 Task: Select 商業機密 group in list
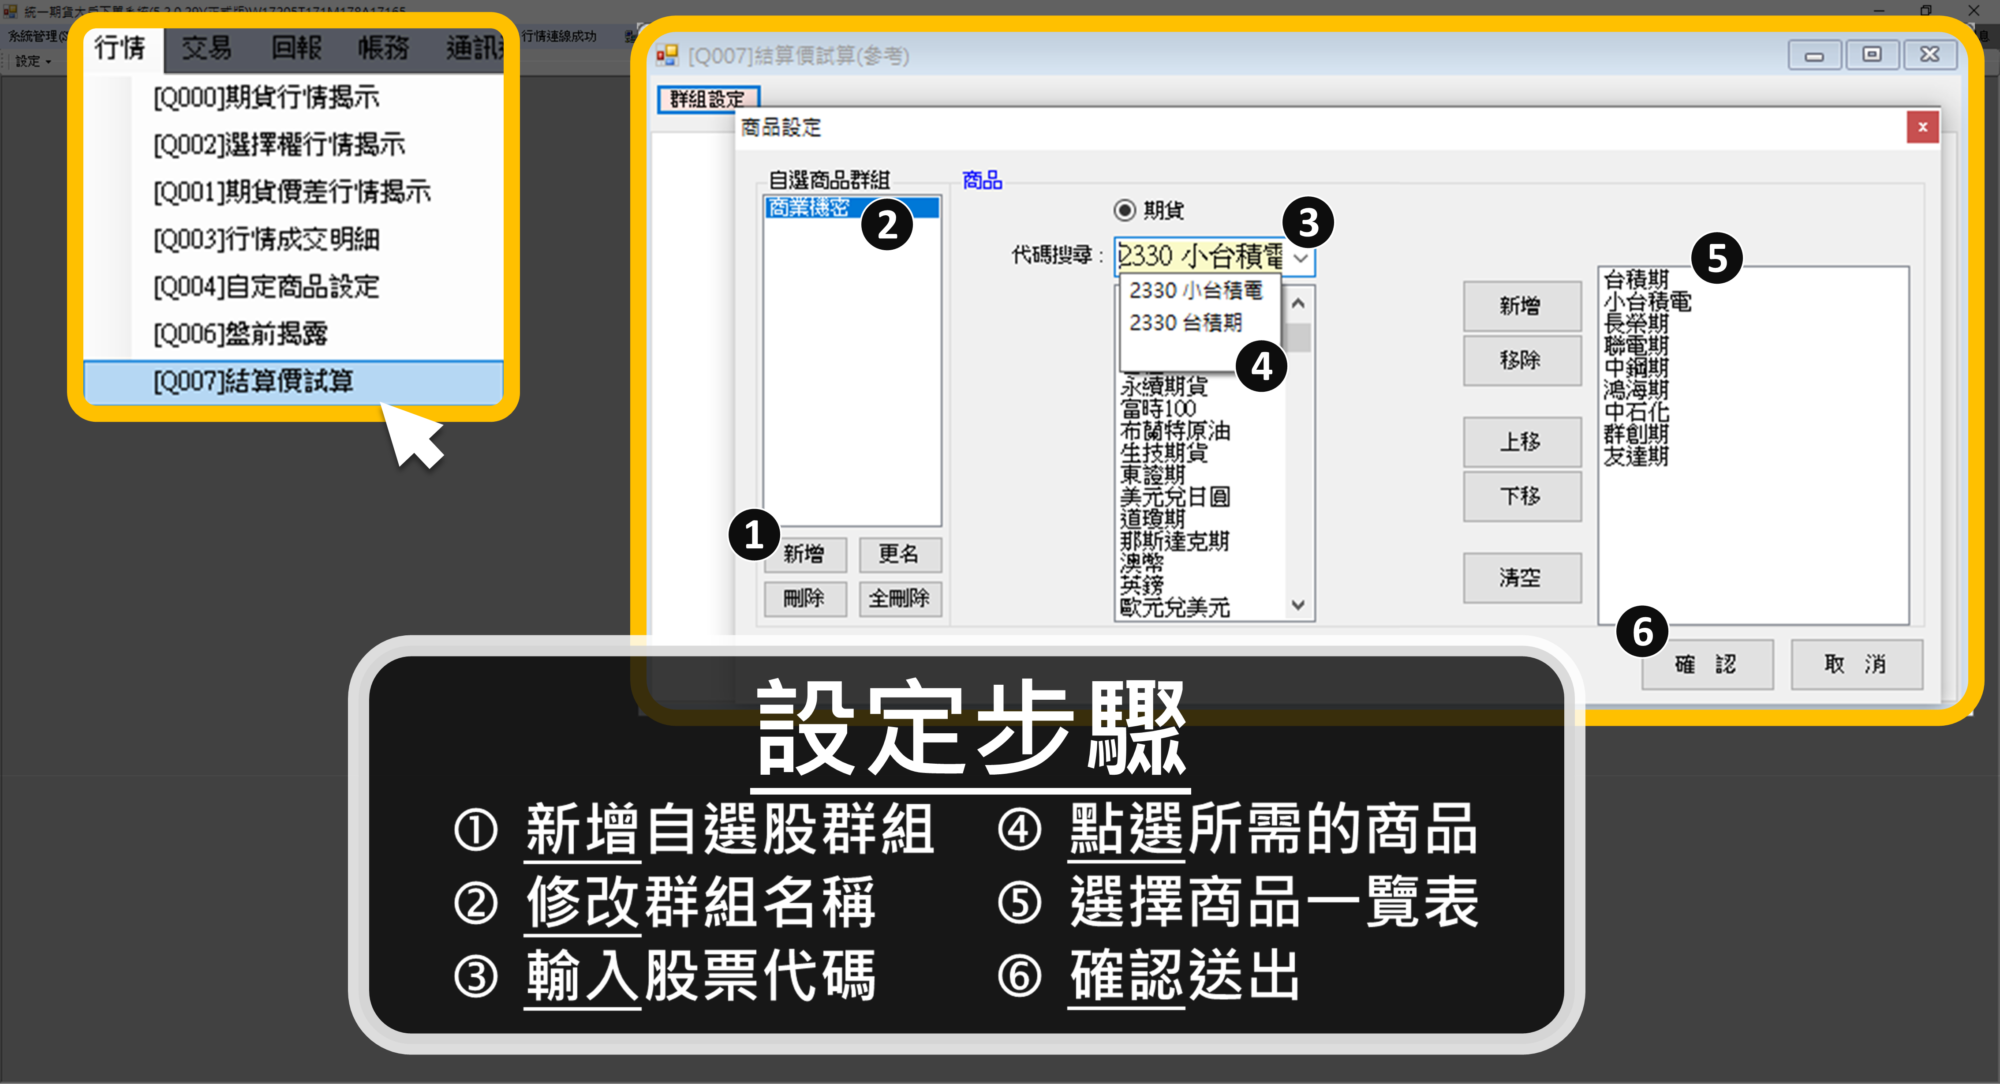pyautogui.click(x=852, y=207)
